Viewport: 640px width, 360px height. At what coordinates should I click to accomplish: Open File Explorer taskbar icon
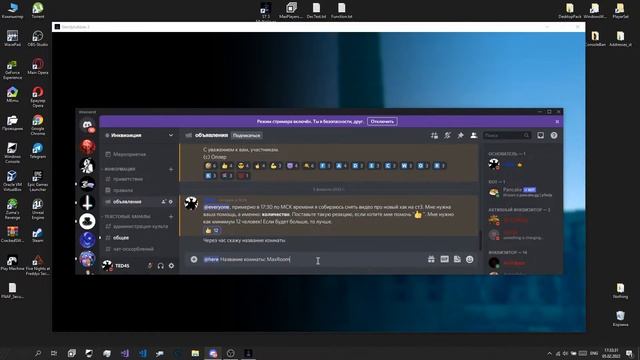click(x=195, y=353)
